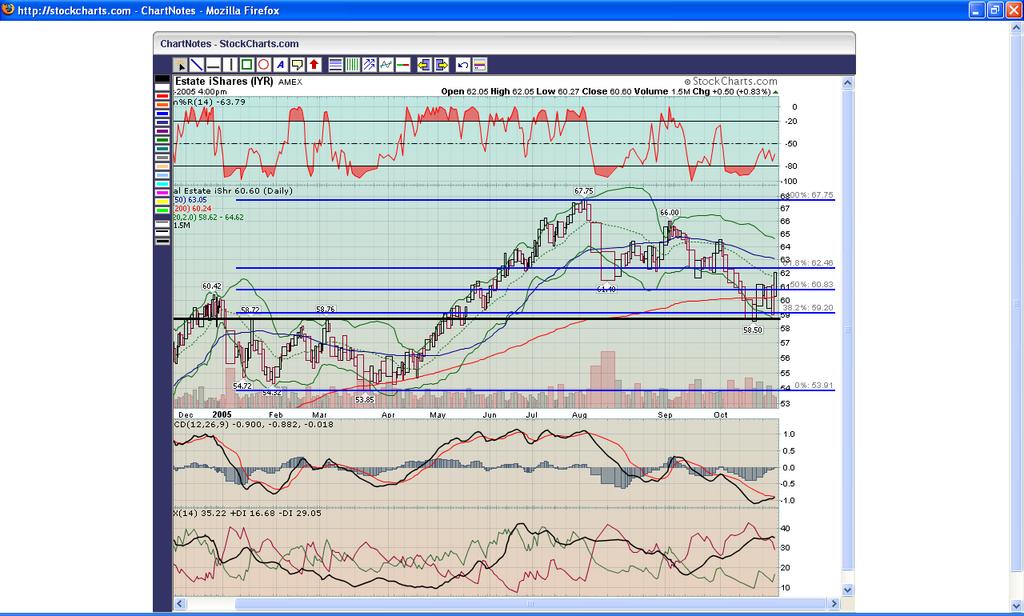This screenshot has width=1024, height=616.
Task: Click the 67.75 peak price label
Action: [584, 191]
